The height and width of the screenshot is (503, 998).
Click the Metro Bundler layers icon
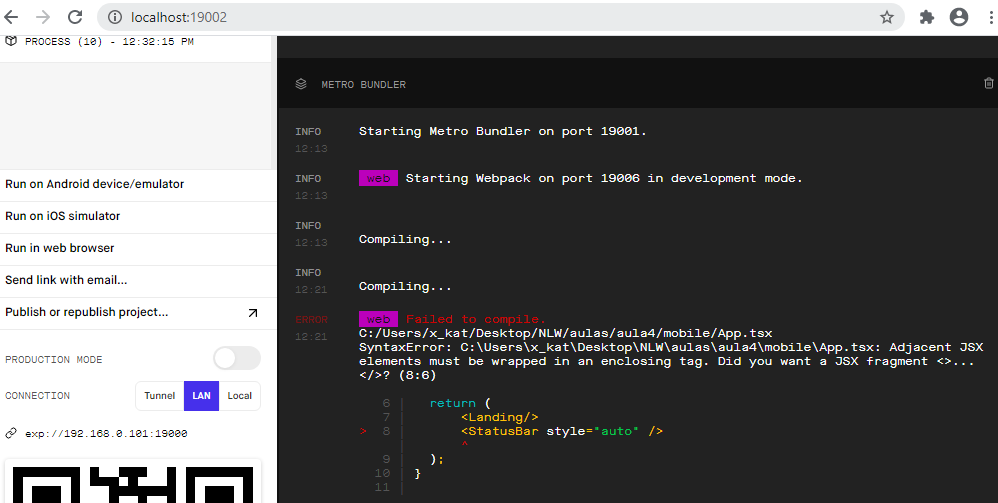coord(301,84)
